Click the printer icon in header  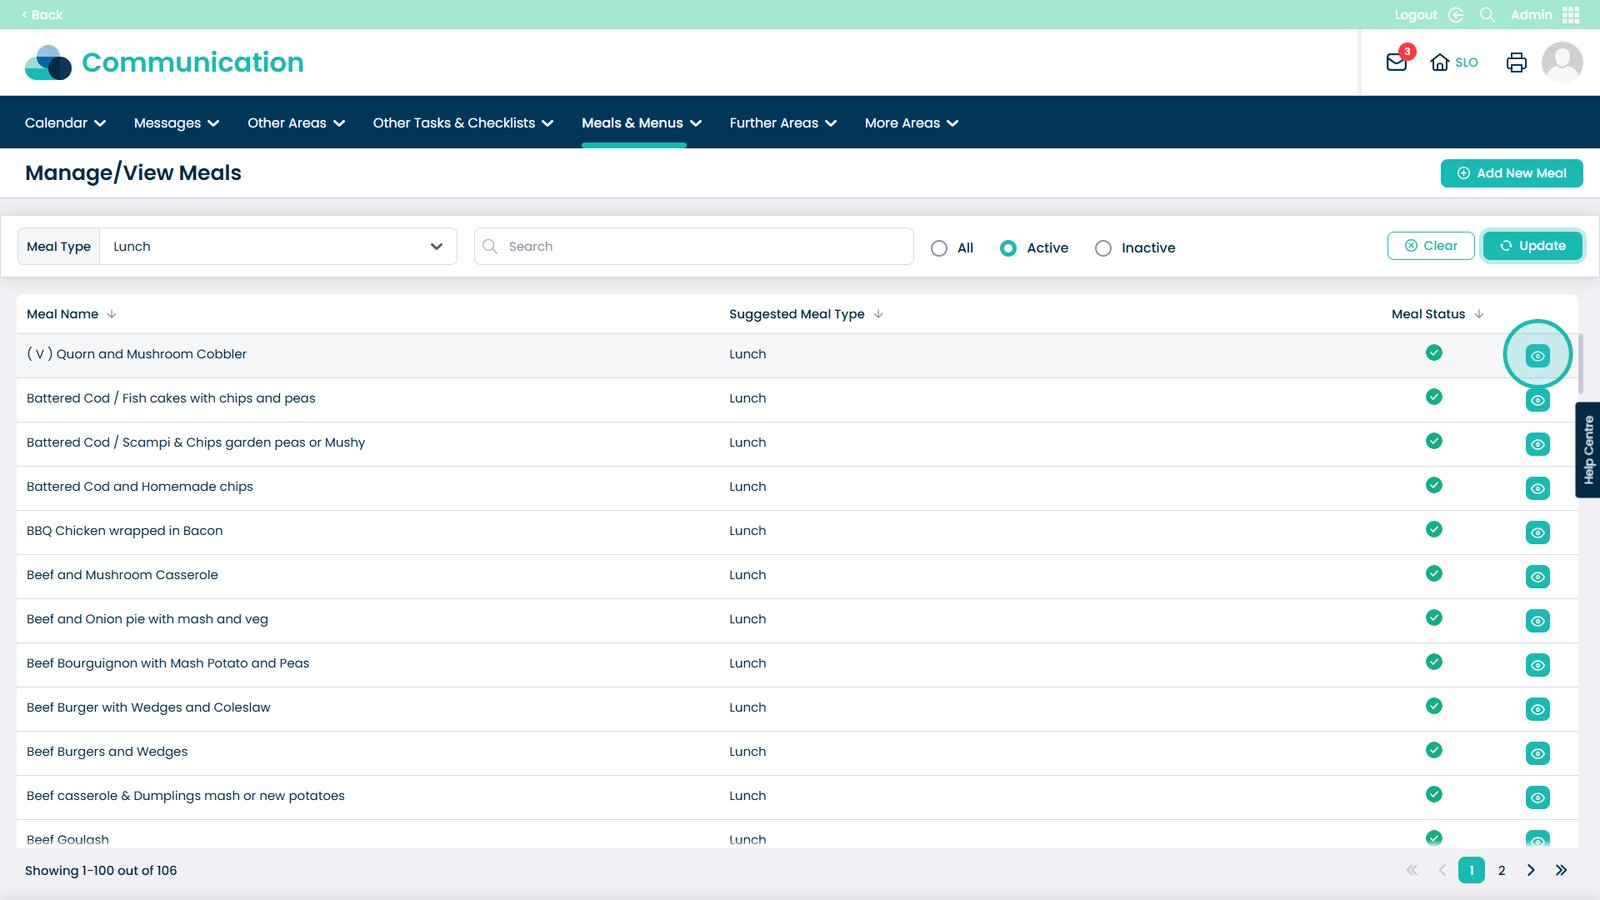coord(1516,62)
